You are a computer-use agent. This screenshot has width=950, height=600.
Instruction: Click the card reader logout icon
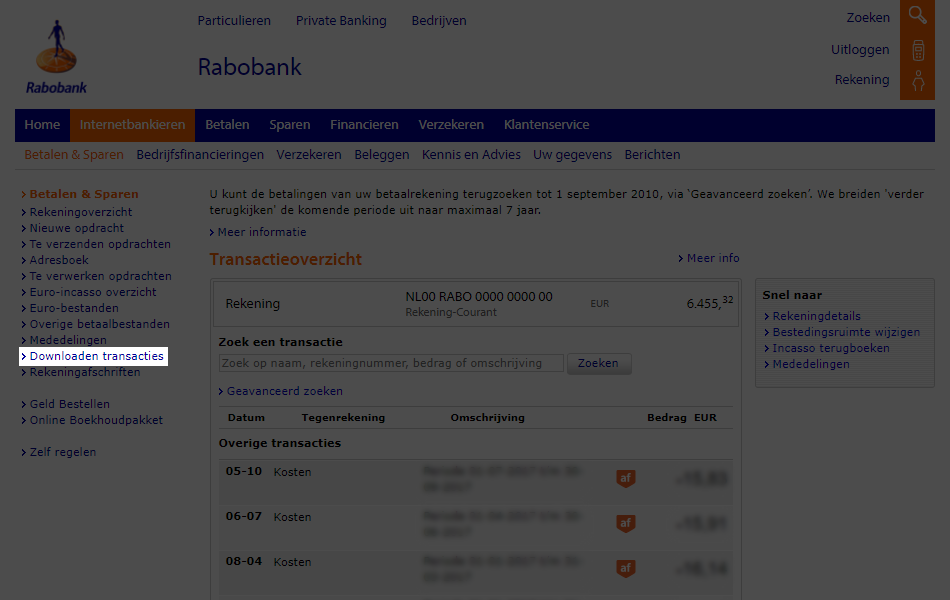pyautogui.click(x=918, y=50)
